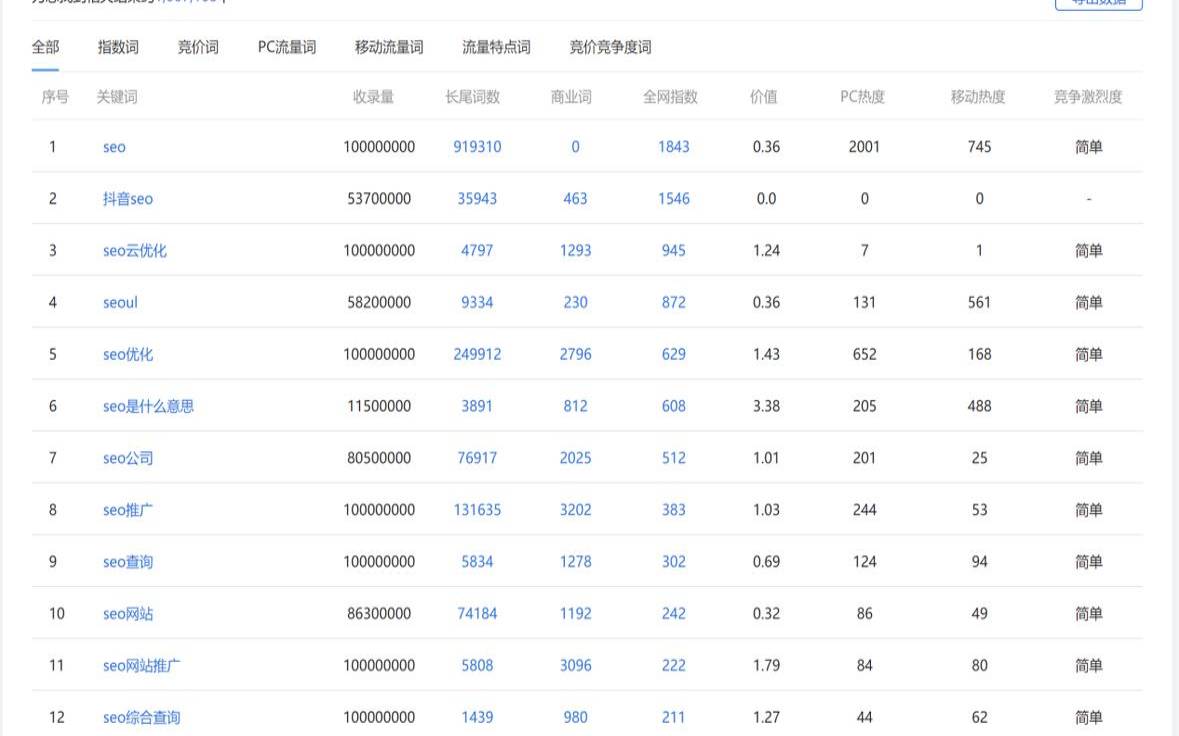Open keyword link seo
This screenshot has width=1179, height=736.
click(x=114, y=147)
